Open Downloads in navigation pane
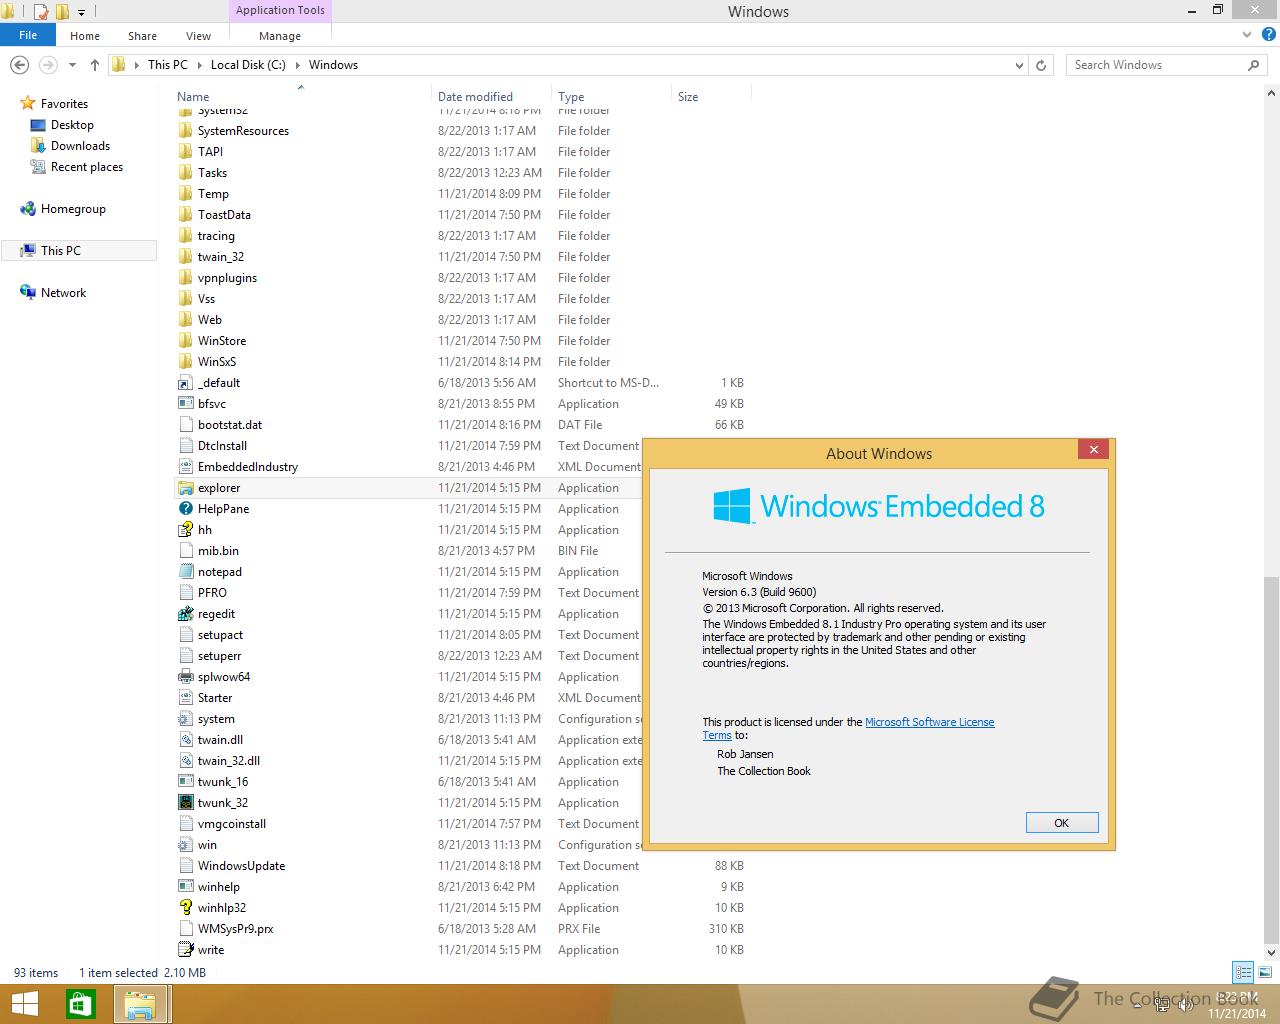The image size is (1280, 1024). [80, 146]
